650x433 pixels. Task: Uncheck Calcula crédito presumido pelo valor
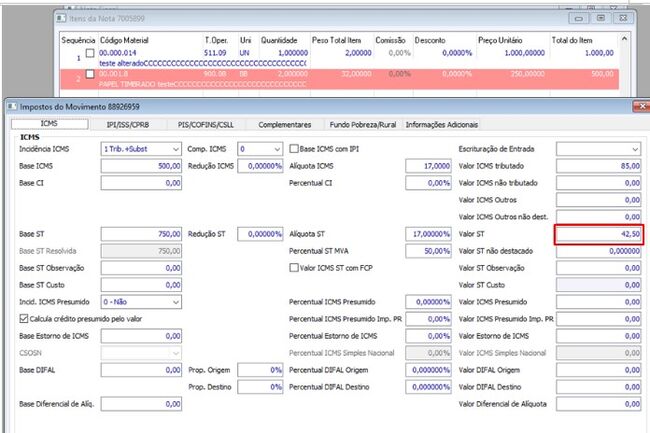[24, 319]
